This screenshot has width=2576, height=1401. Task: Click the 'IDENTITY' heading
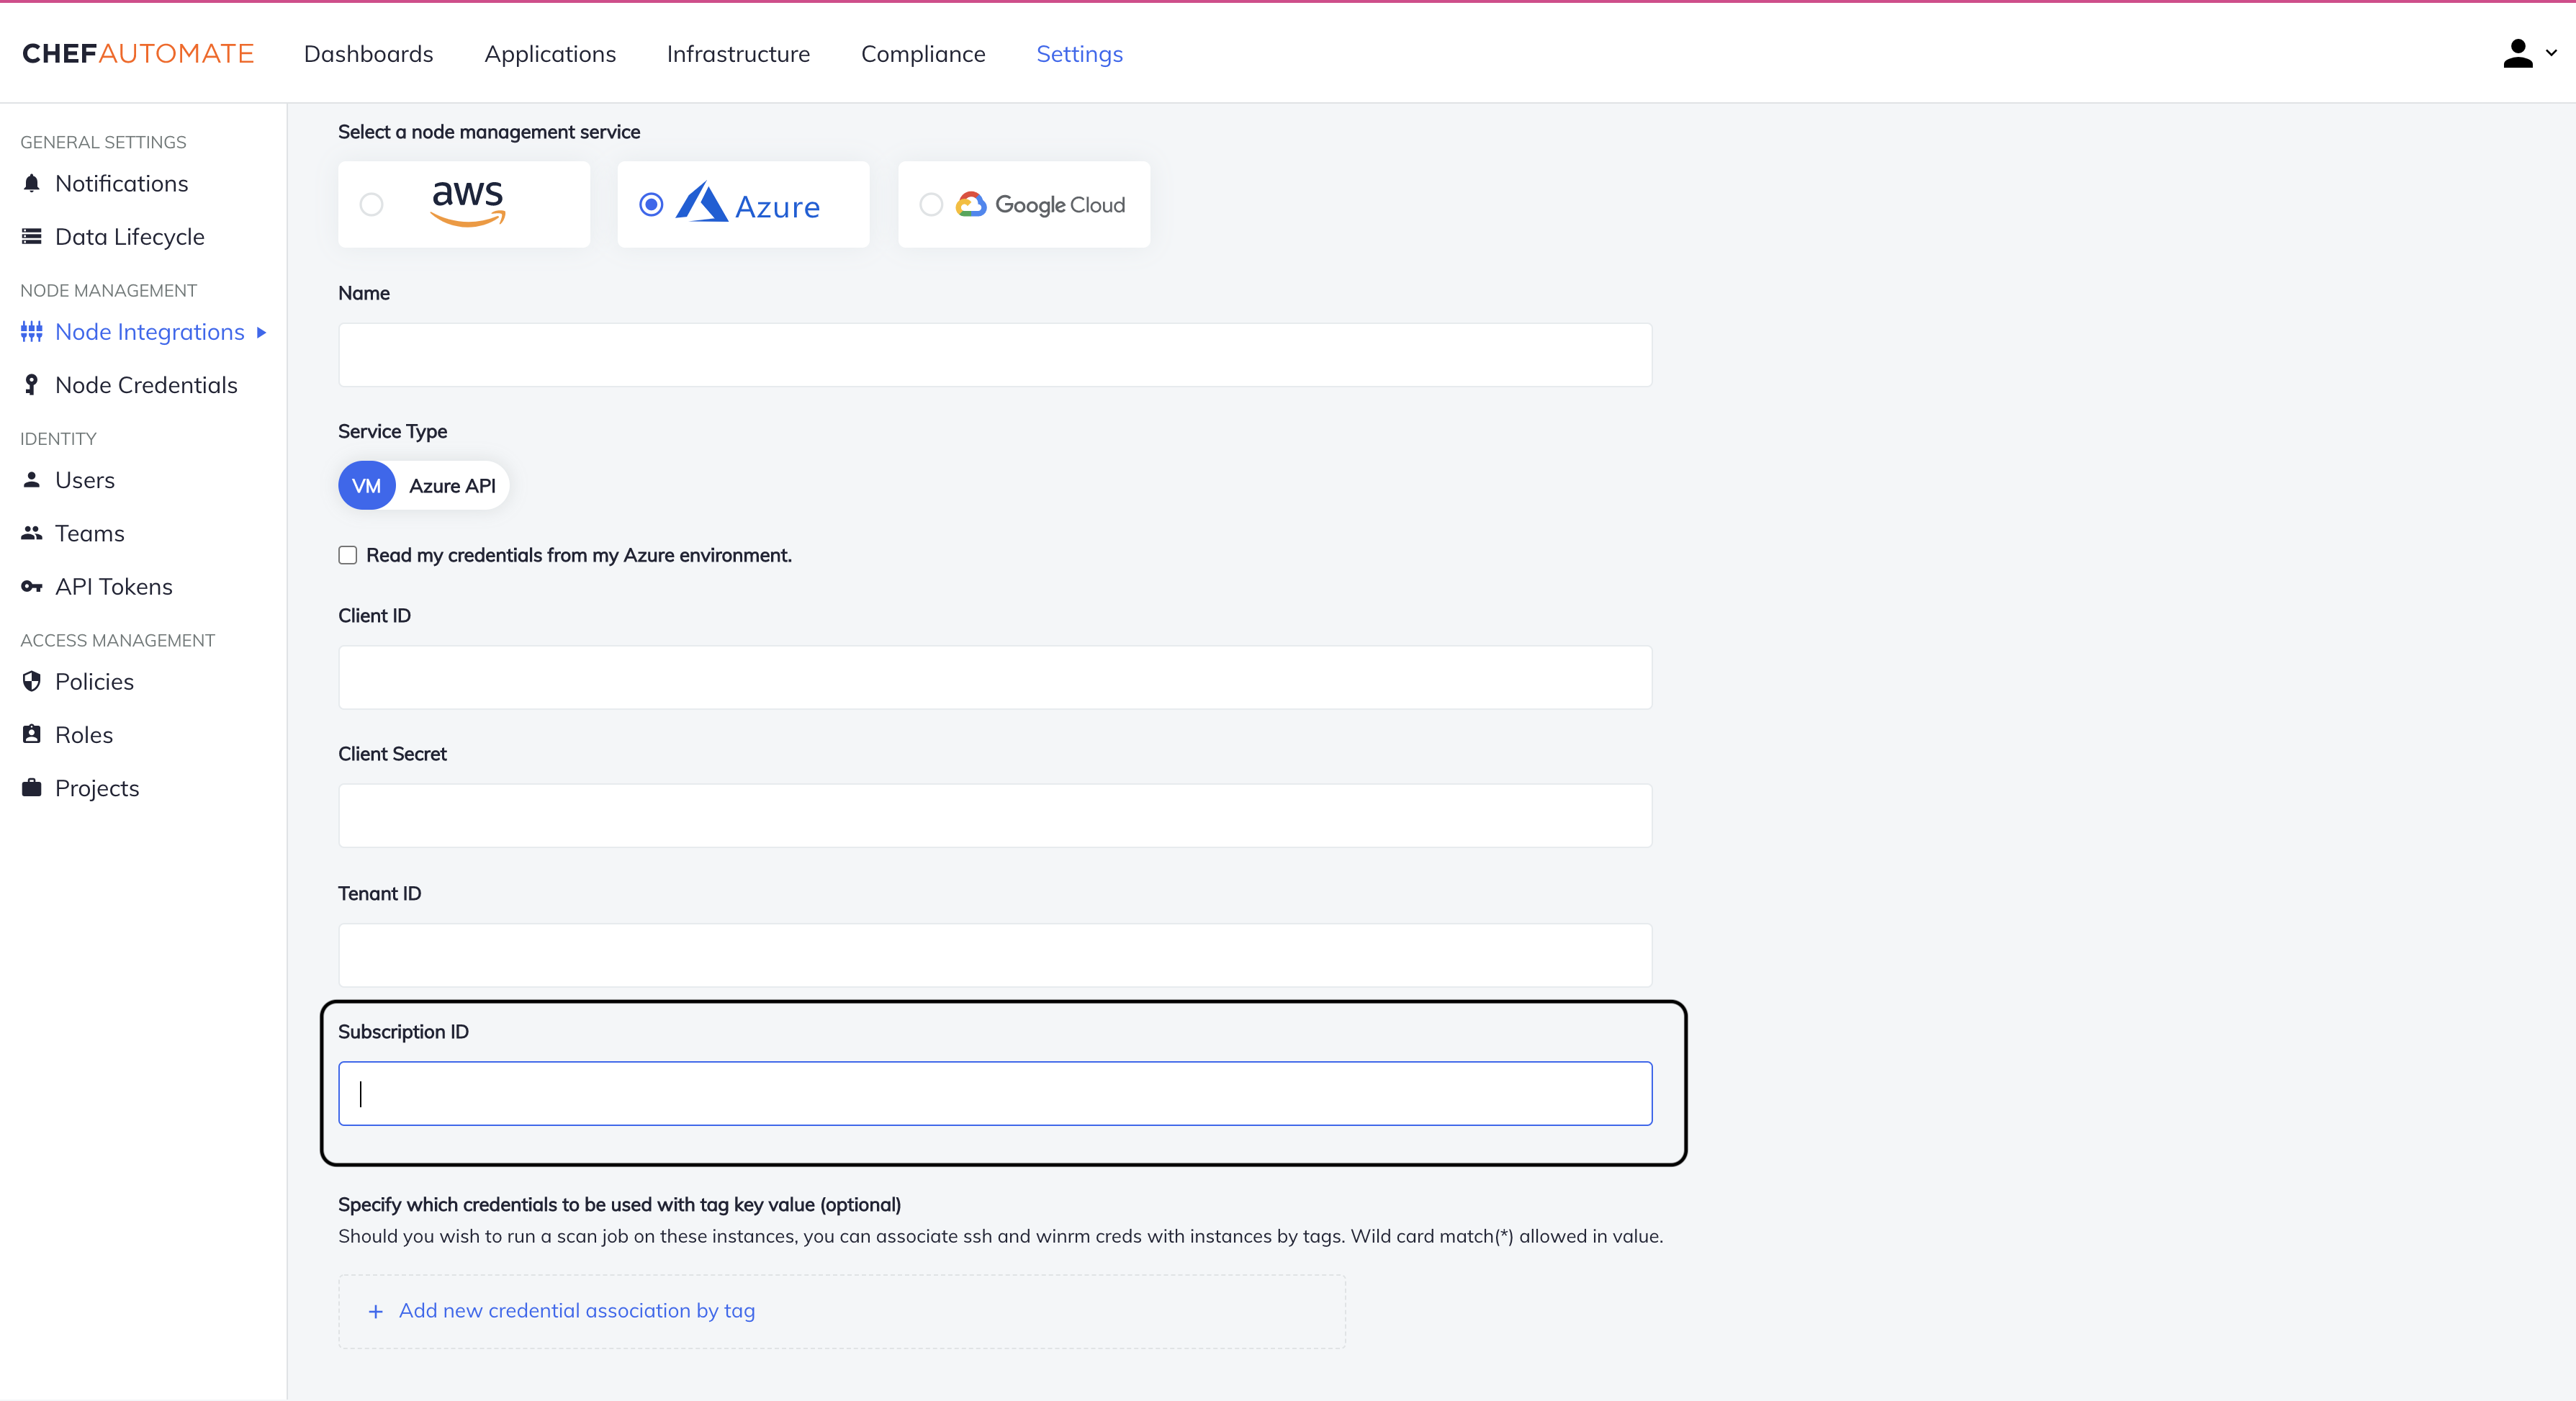pyautogui.click(x=58, y=439)
